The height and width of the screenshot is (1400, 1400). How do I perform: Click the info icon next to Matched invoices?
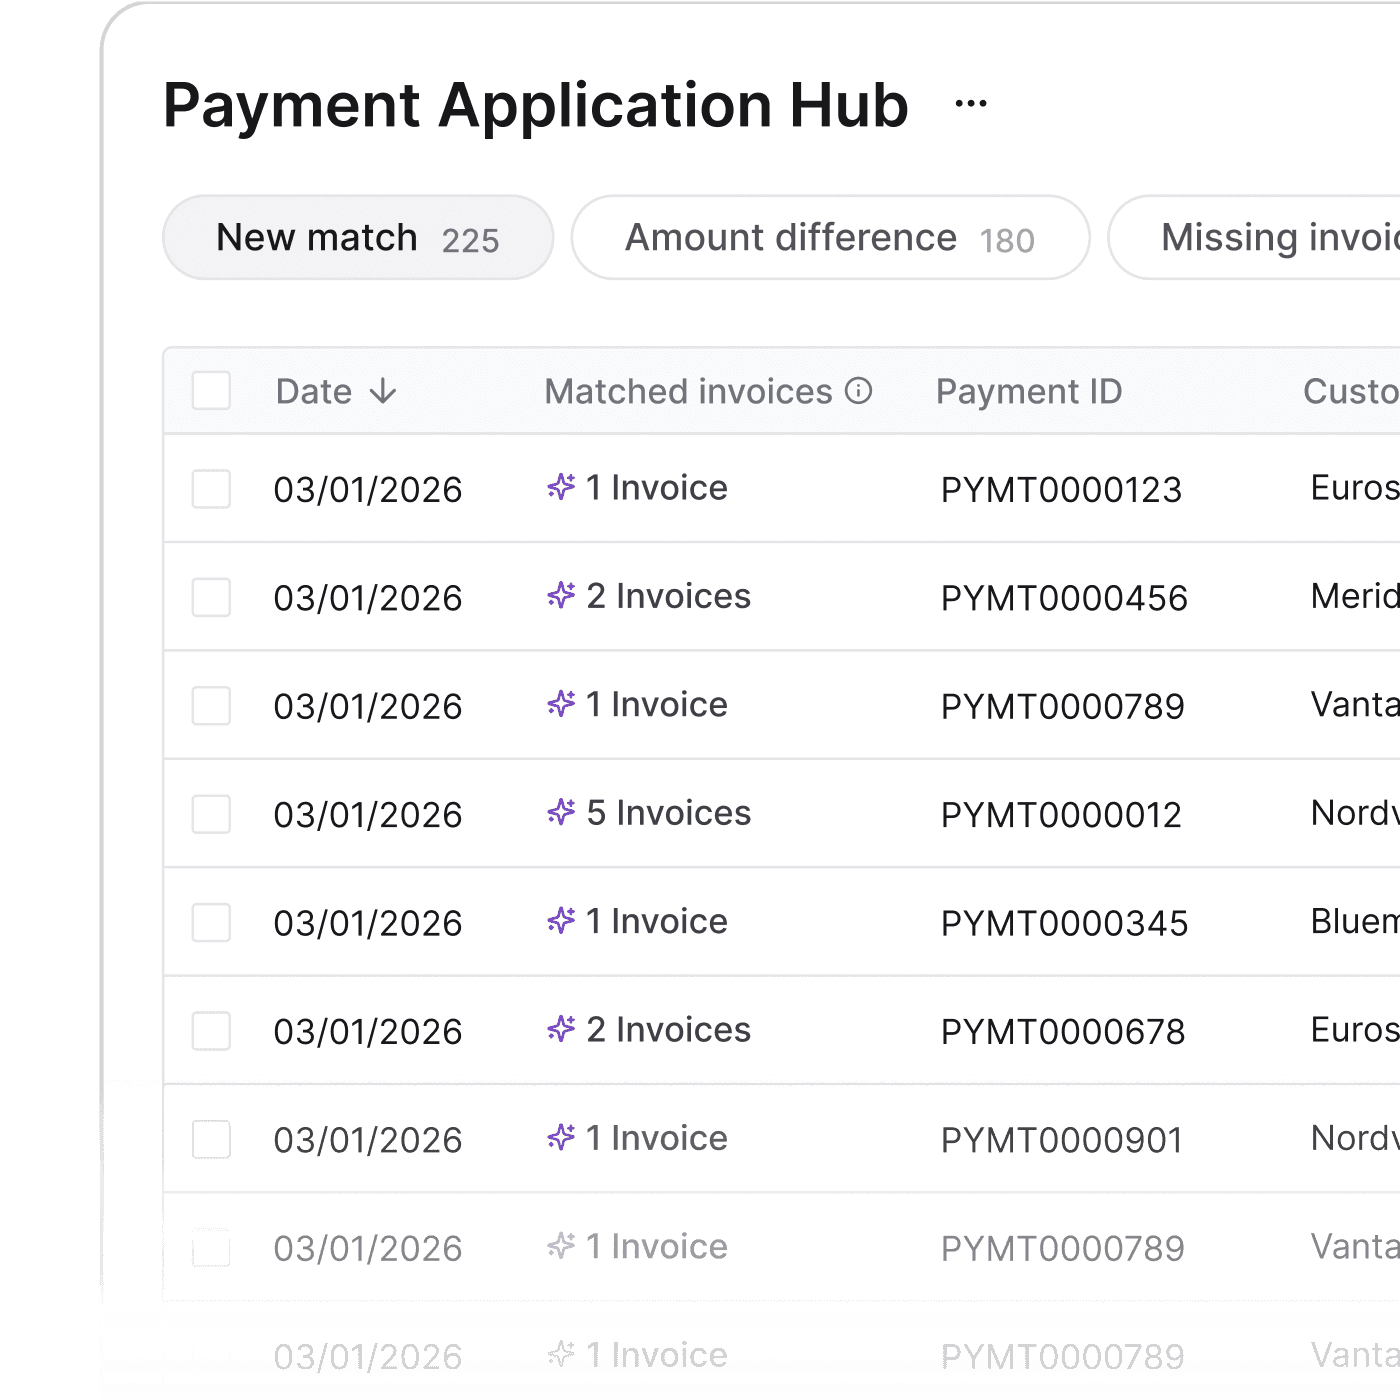tap(859, 390)
